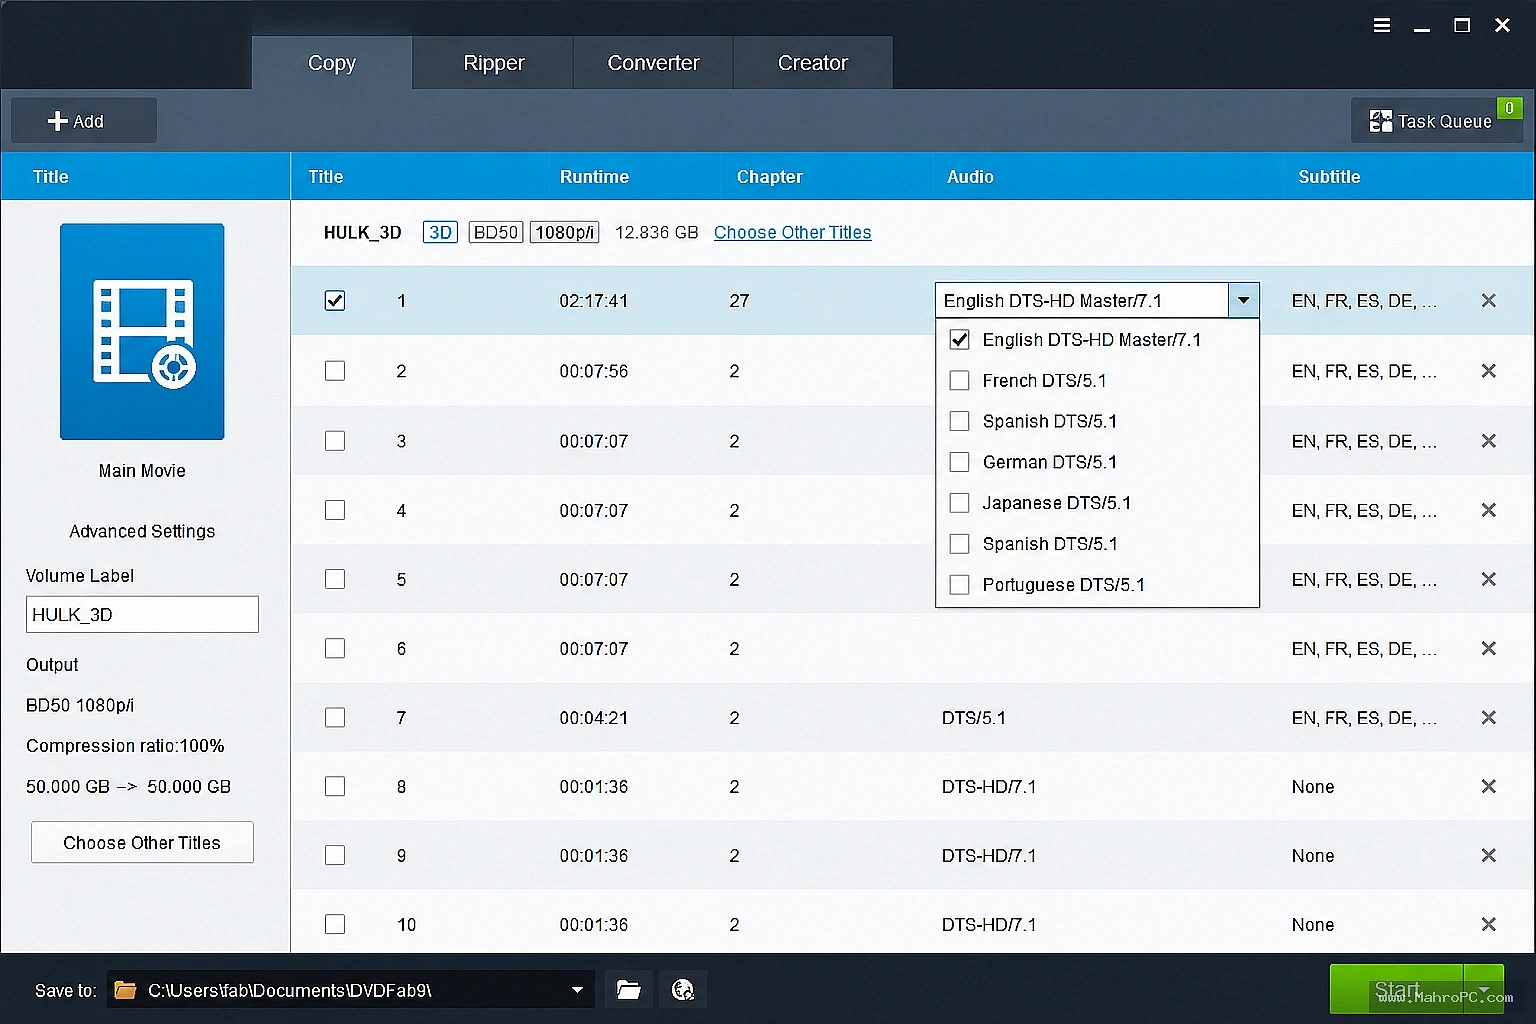Viewport: 1536px width, 1024px height.
Task: Check title 6 checkbox
Action: click(335, 648)
